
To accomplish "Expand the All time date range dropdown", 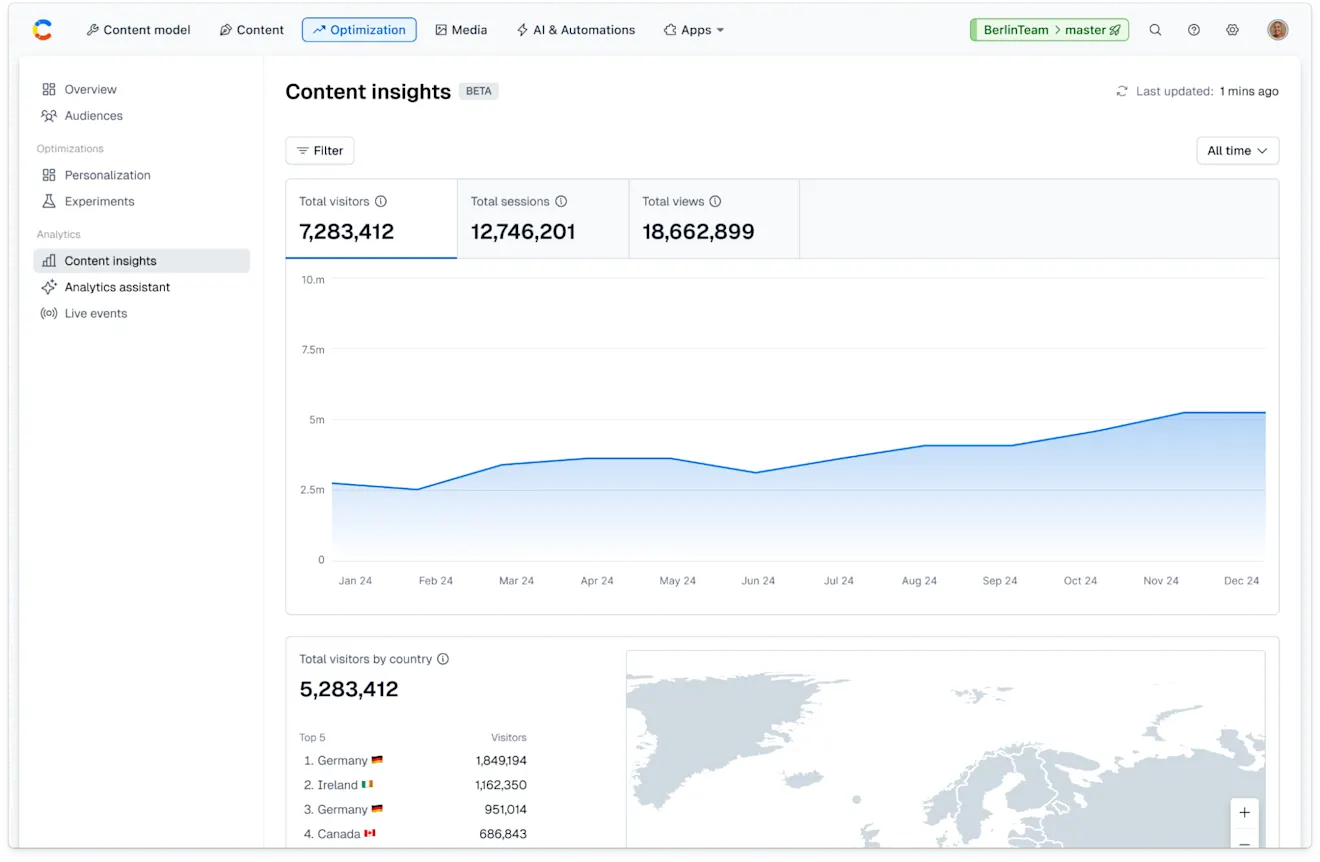I will tap(1237, 151).
